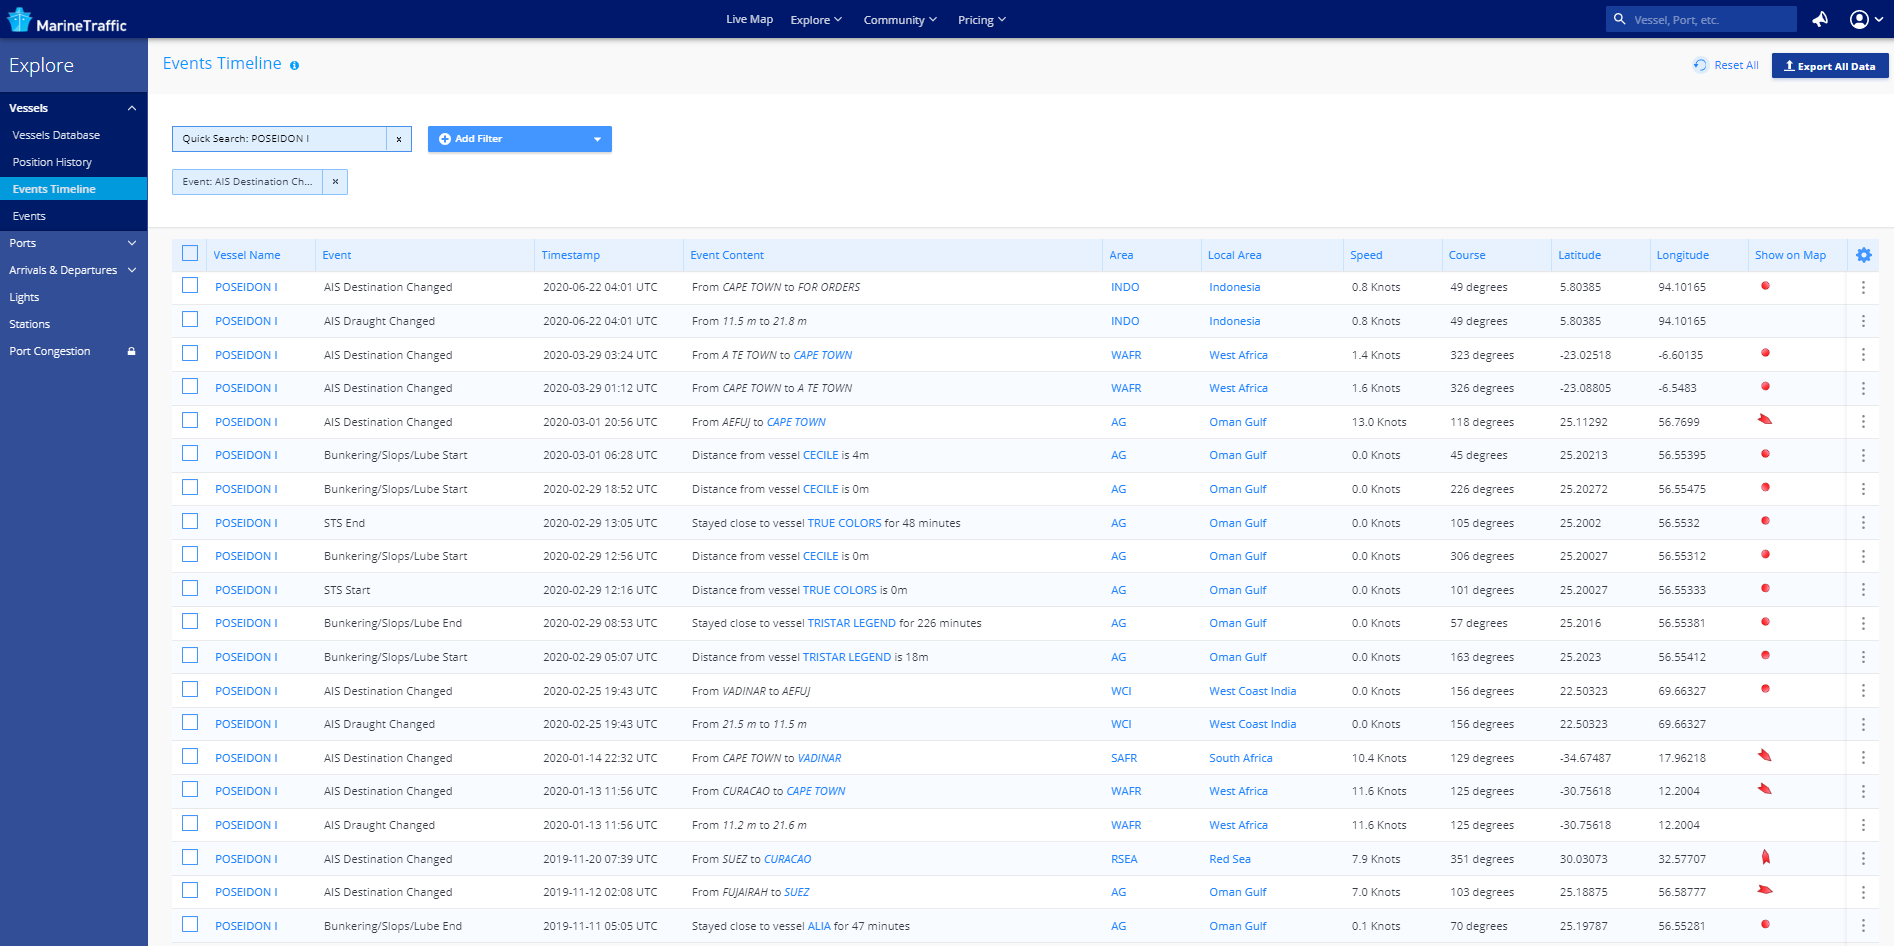Show on map the 2020-03-01 20:56 UTC event

click(x=1765, y=420)
